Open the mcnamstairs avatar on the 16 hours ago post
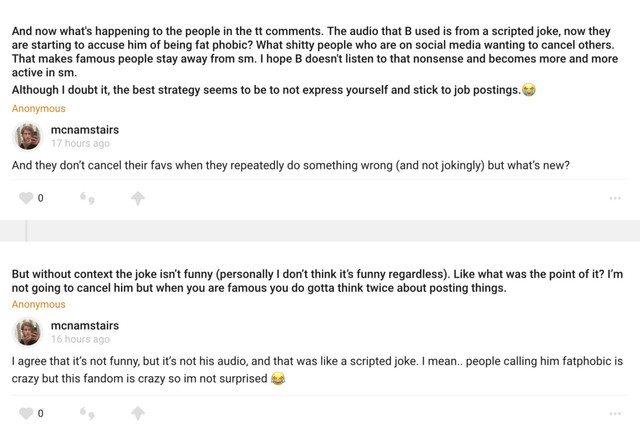This screenshot has height=434, width=640. point(27,332)
